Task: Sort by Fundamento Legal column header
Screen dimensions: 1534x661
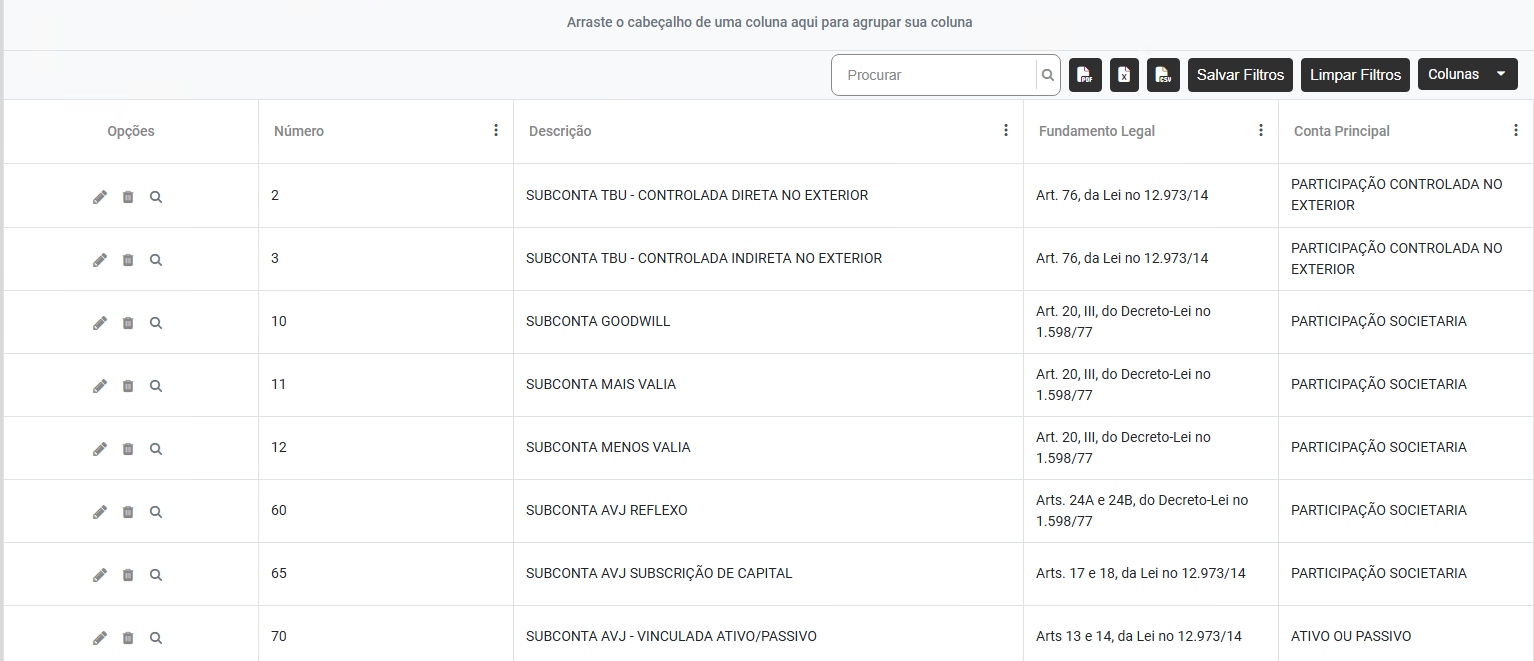Action: (x=1097, y=131)
